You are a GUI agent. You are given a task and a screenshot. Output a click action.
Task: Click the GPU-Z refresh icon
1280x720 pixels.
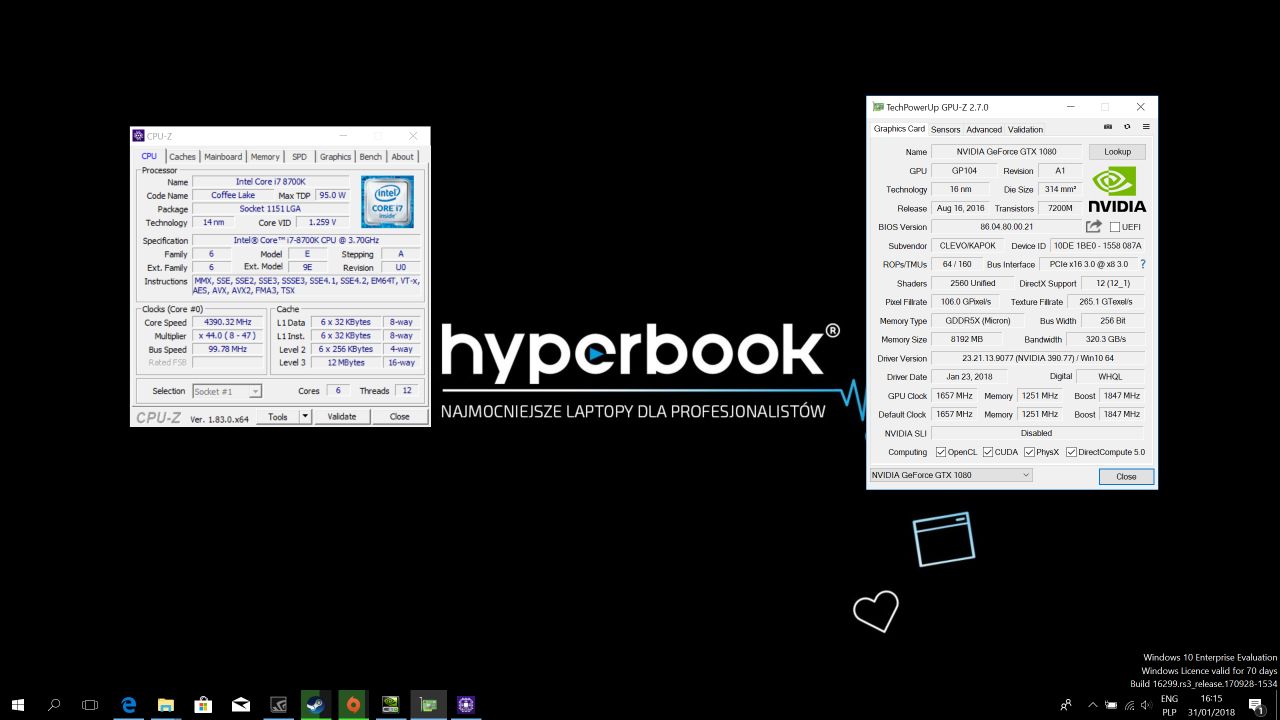[x=1127, y=127]
